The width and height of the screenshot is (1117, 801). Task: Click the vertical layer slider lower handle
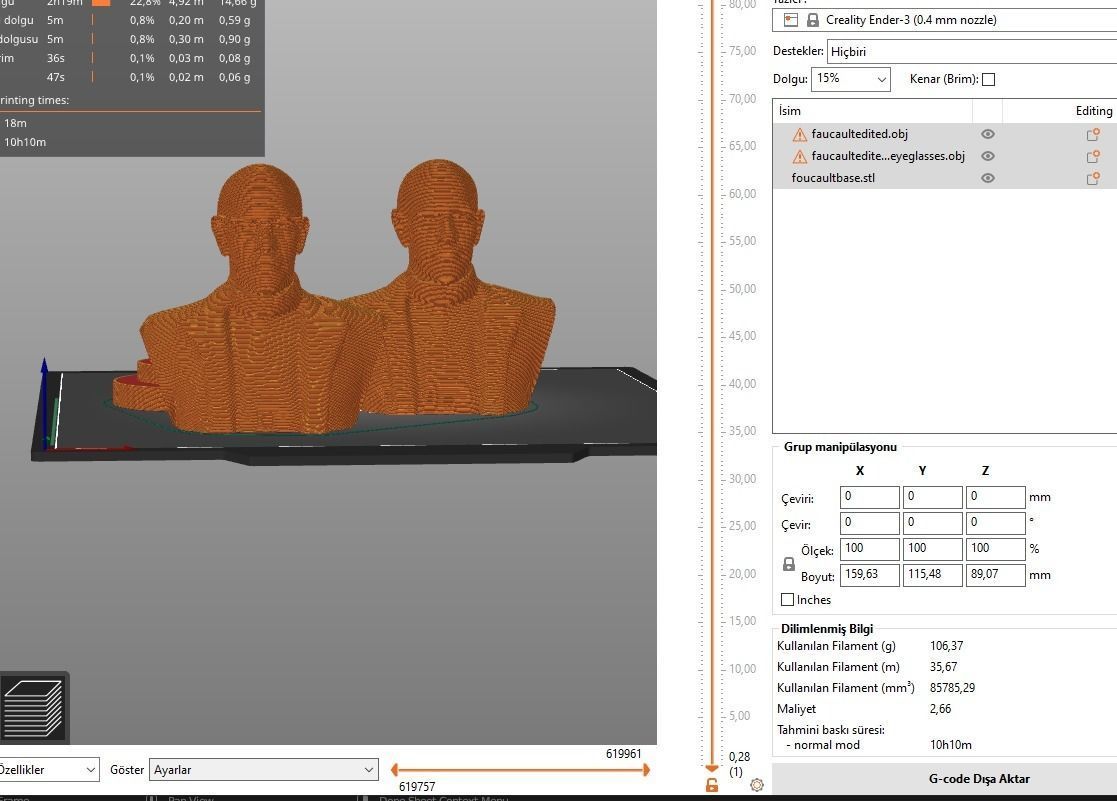coord(712,768)
